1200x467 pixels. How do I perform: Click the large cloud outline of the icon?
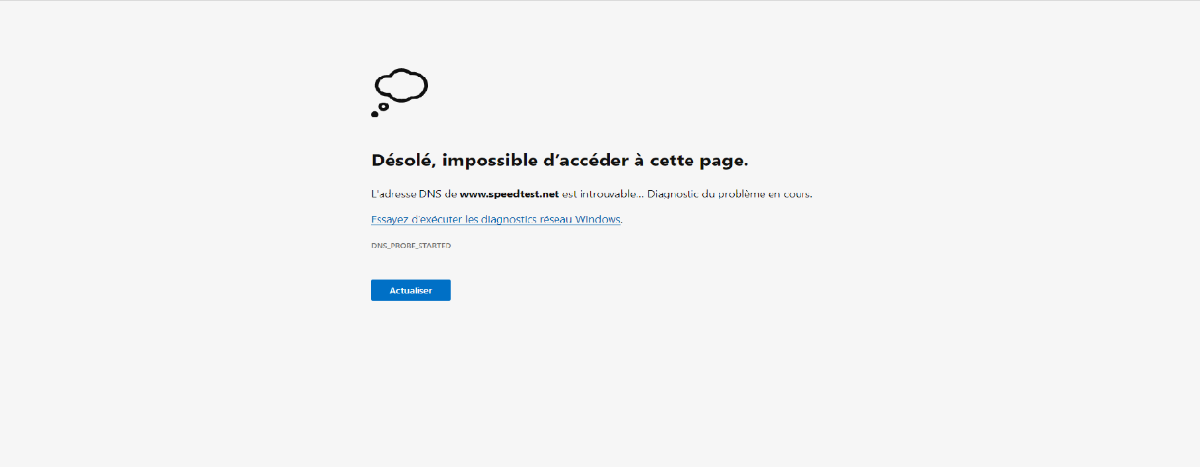pos(404,85)
